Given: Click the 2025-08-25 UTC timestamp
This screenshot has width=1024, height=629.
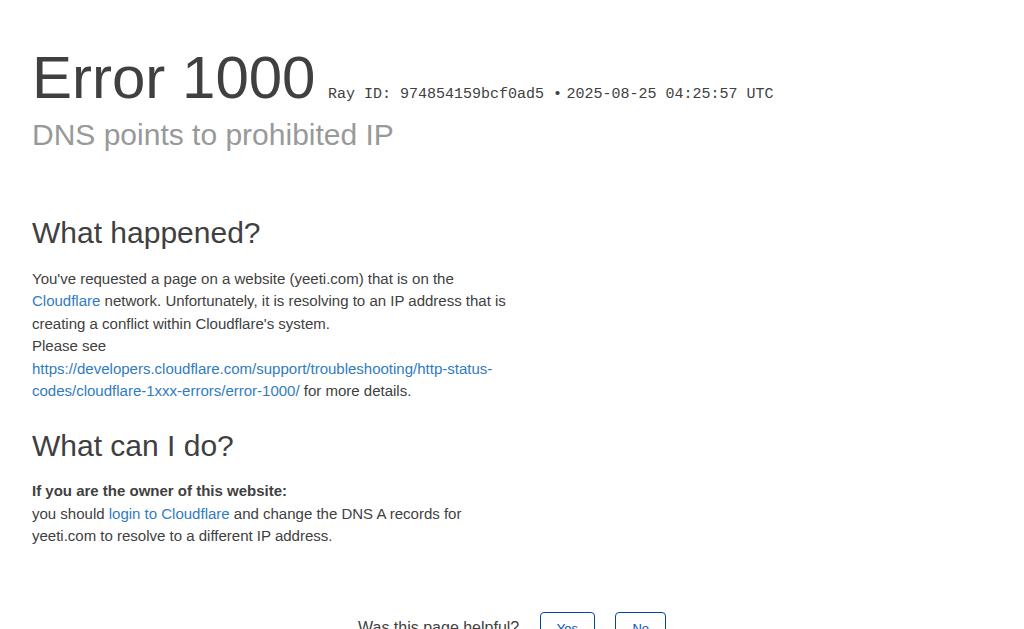Looking at the screenshot, I should (x=670, y=93).
